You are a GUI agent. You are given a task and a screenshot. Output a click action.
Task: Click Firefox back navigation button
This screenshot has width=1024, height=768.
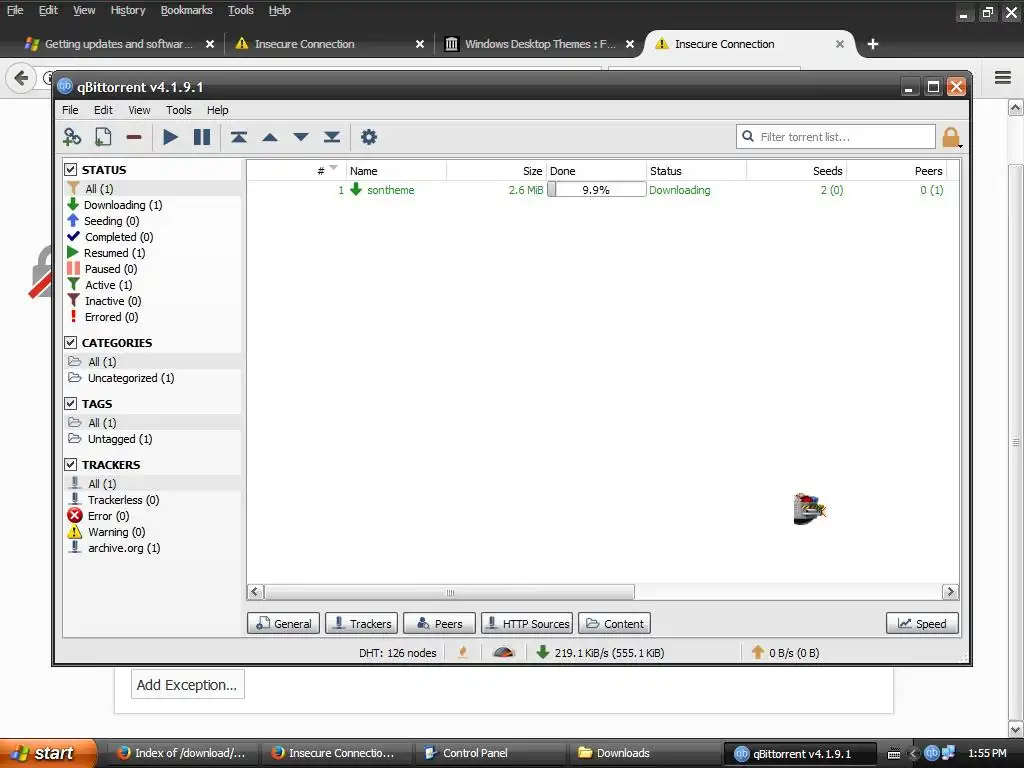pyautogui.click(x=21, y=78)
